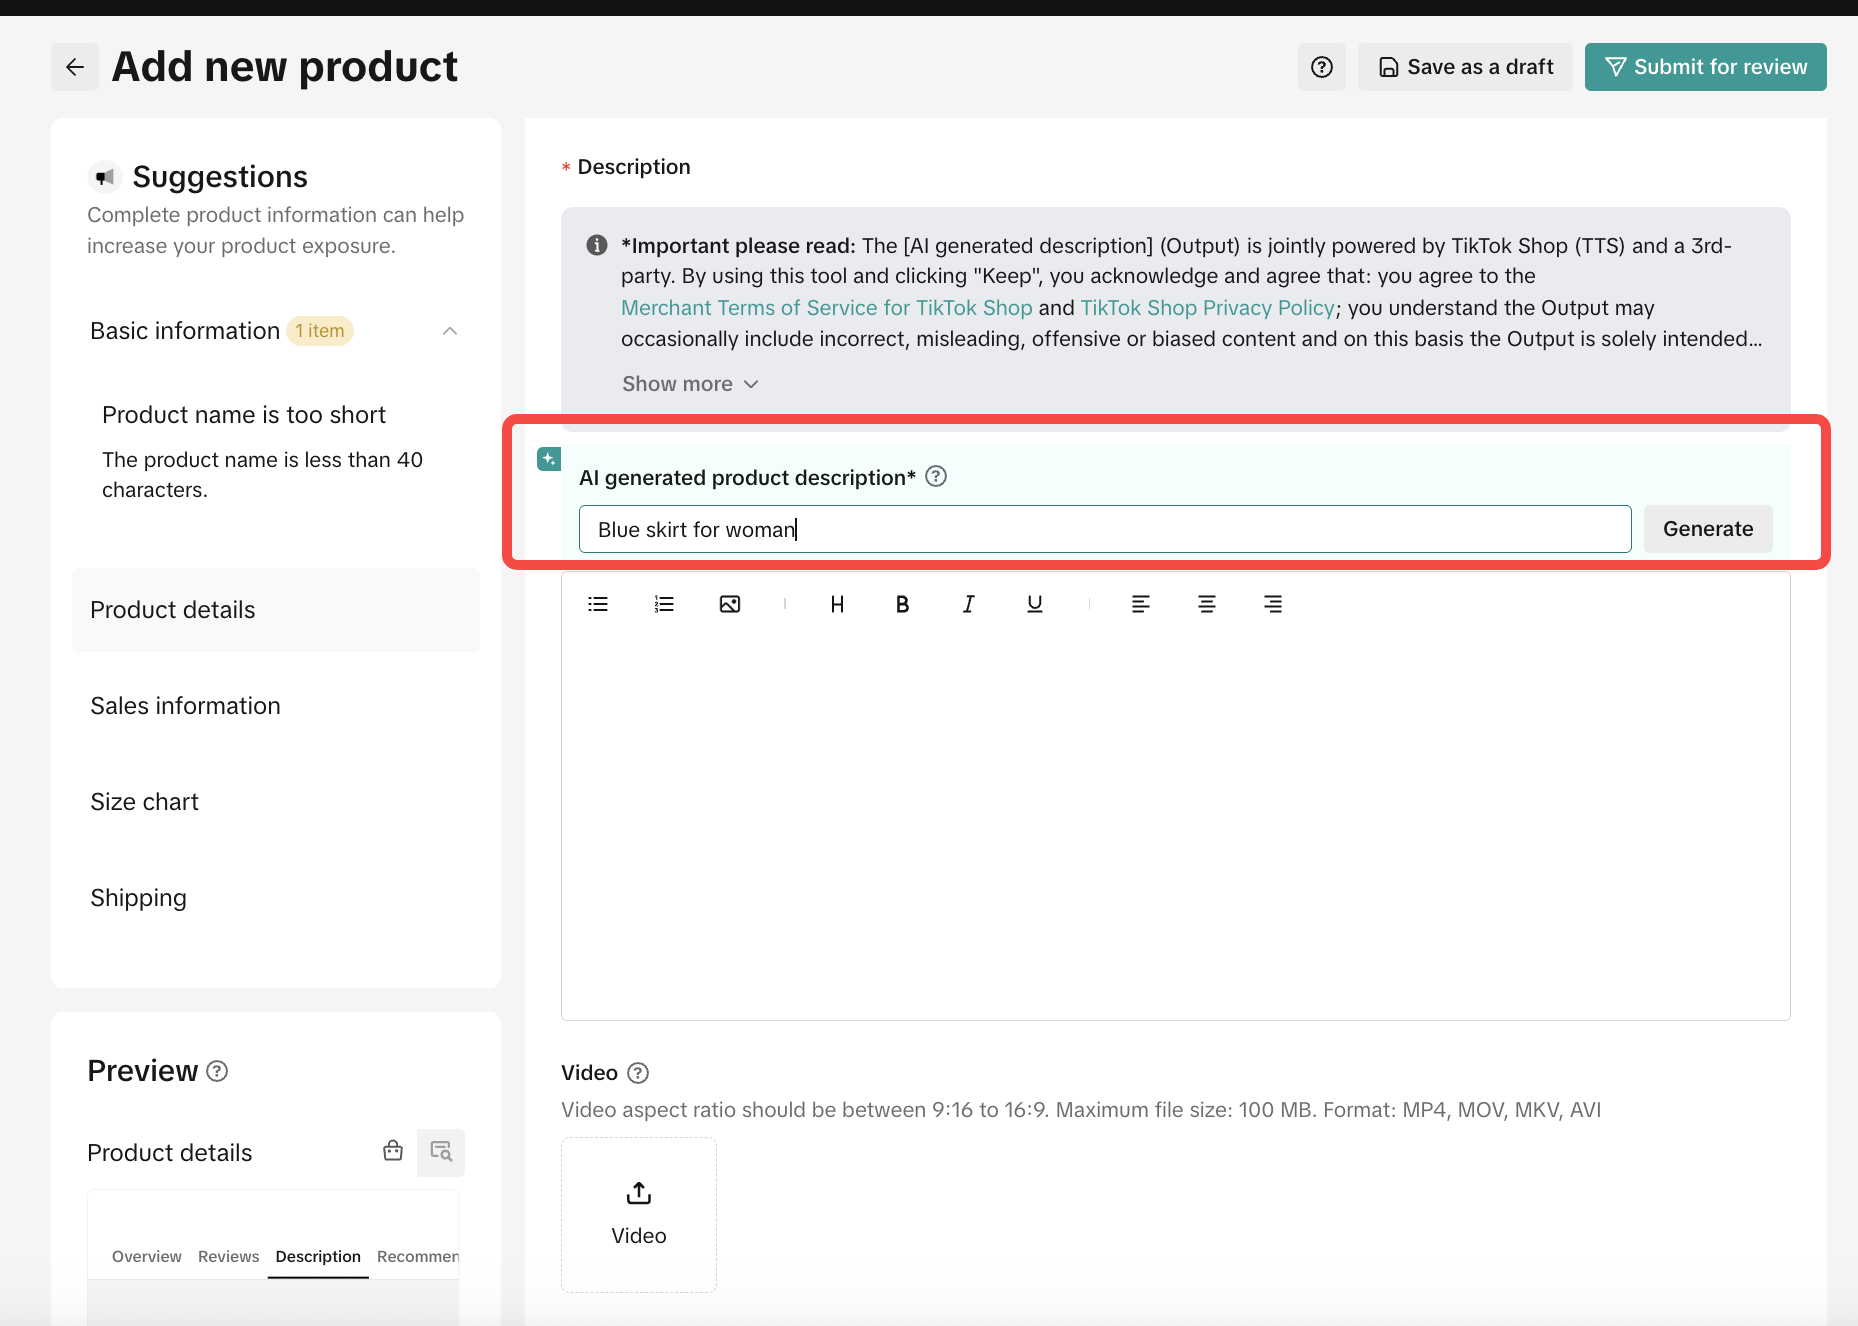Toggle italic formatting
This screenshot has height=1326, width=1858.
(x=968, y=604)
